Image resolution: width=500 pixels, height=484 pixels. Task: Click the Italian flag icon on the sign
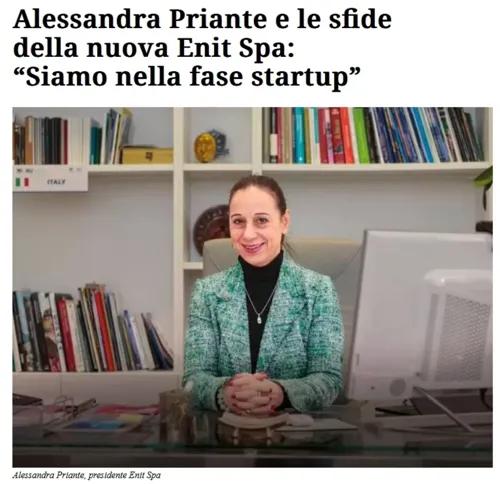[22, 182]
